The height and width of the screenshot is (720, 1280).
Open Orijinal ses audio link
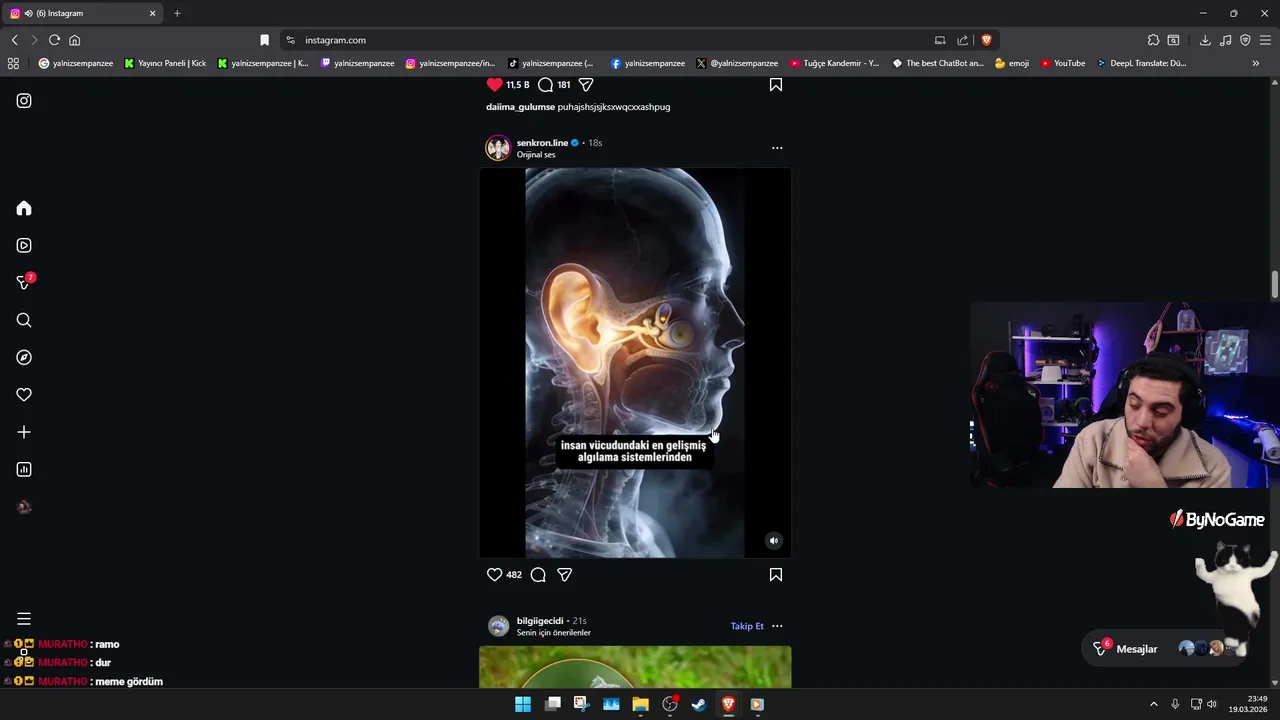536,155
